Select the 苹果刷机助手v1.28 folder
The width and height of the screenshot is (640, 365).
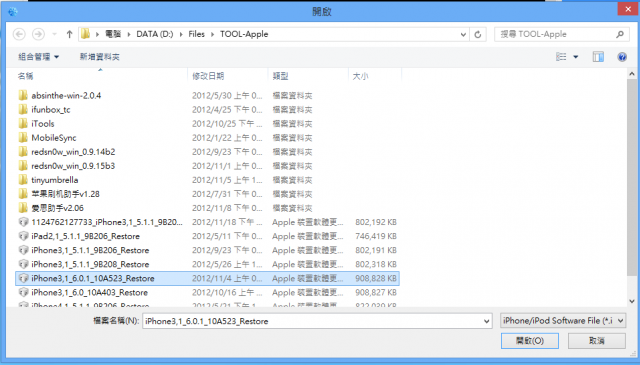point(65,194)
